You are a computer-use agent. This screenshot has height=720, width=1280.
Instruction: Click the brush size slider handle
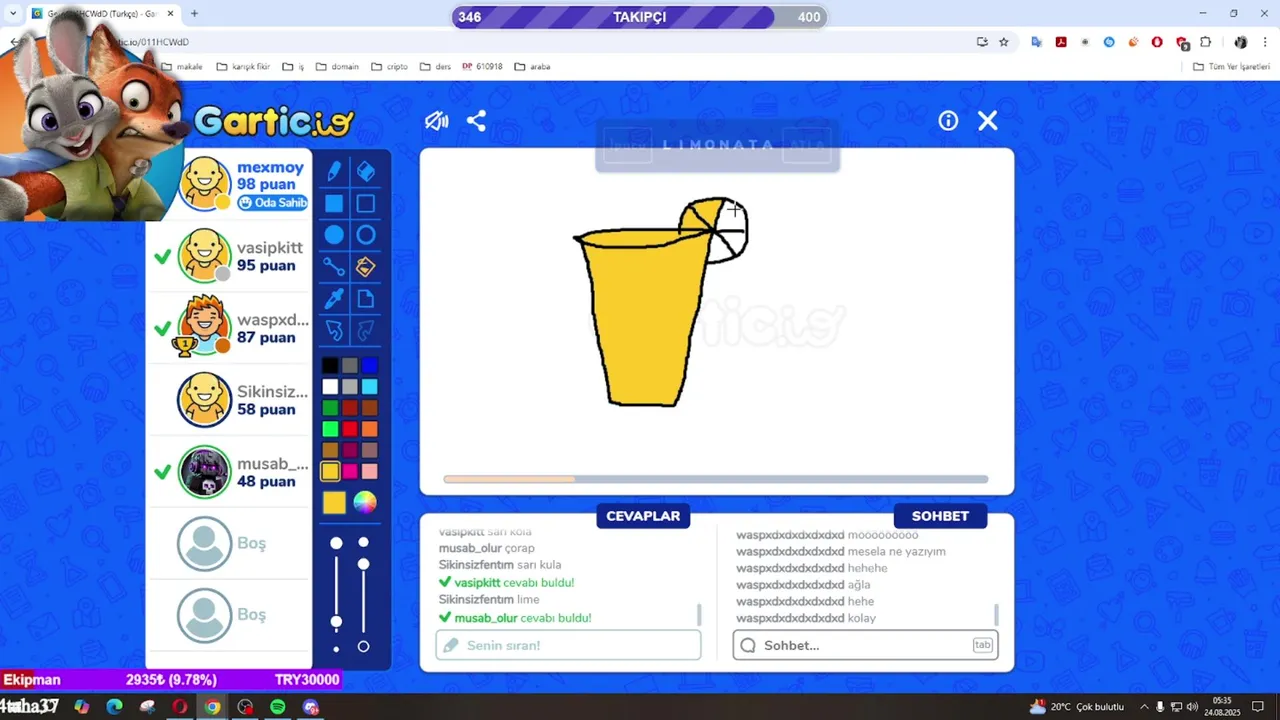(336, 622)
